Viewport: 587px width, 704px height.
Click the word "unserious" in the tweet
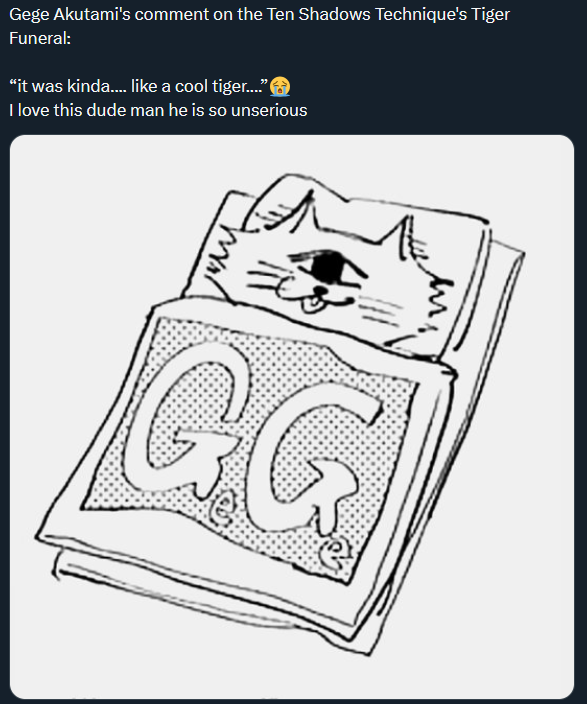269,110
